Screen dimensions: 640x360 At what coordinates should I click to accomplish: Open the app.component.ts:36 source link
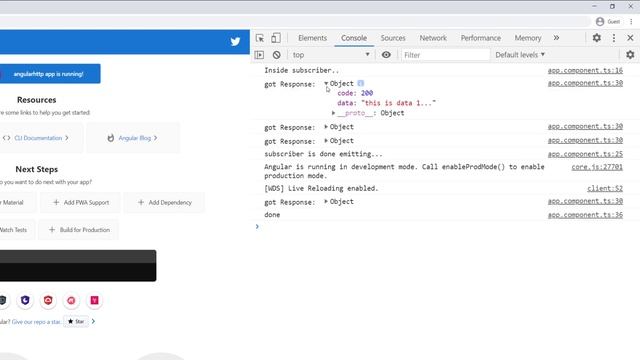click(585, 215)
